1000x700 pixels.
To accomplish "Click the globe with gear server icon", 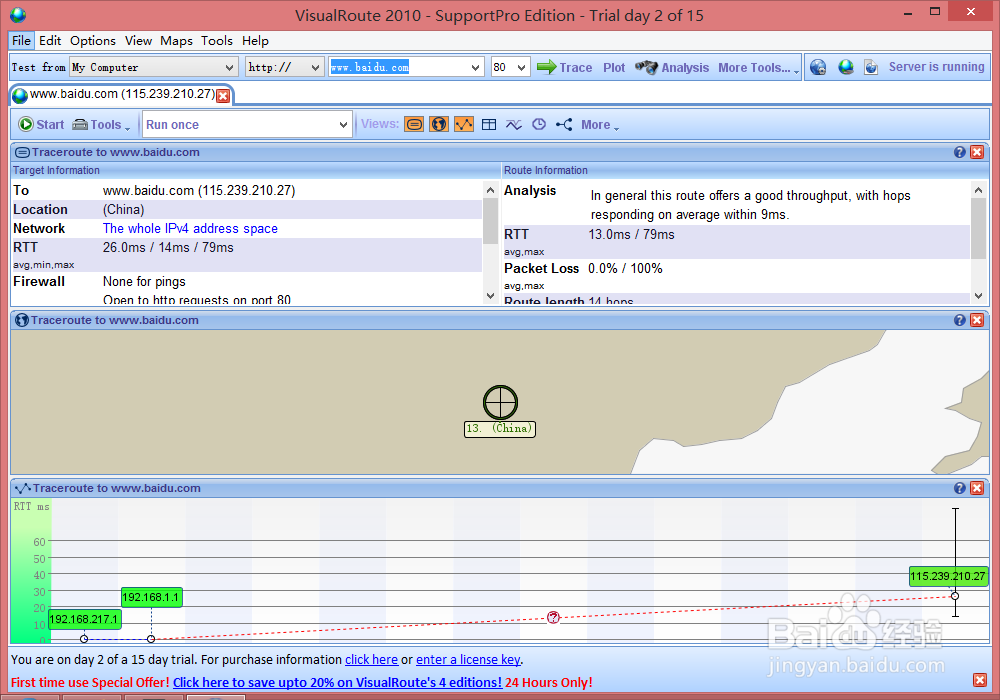I will click(x=818, y=67).
